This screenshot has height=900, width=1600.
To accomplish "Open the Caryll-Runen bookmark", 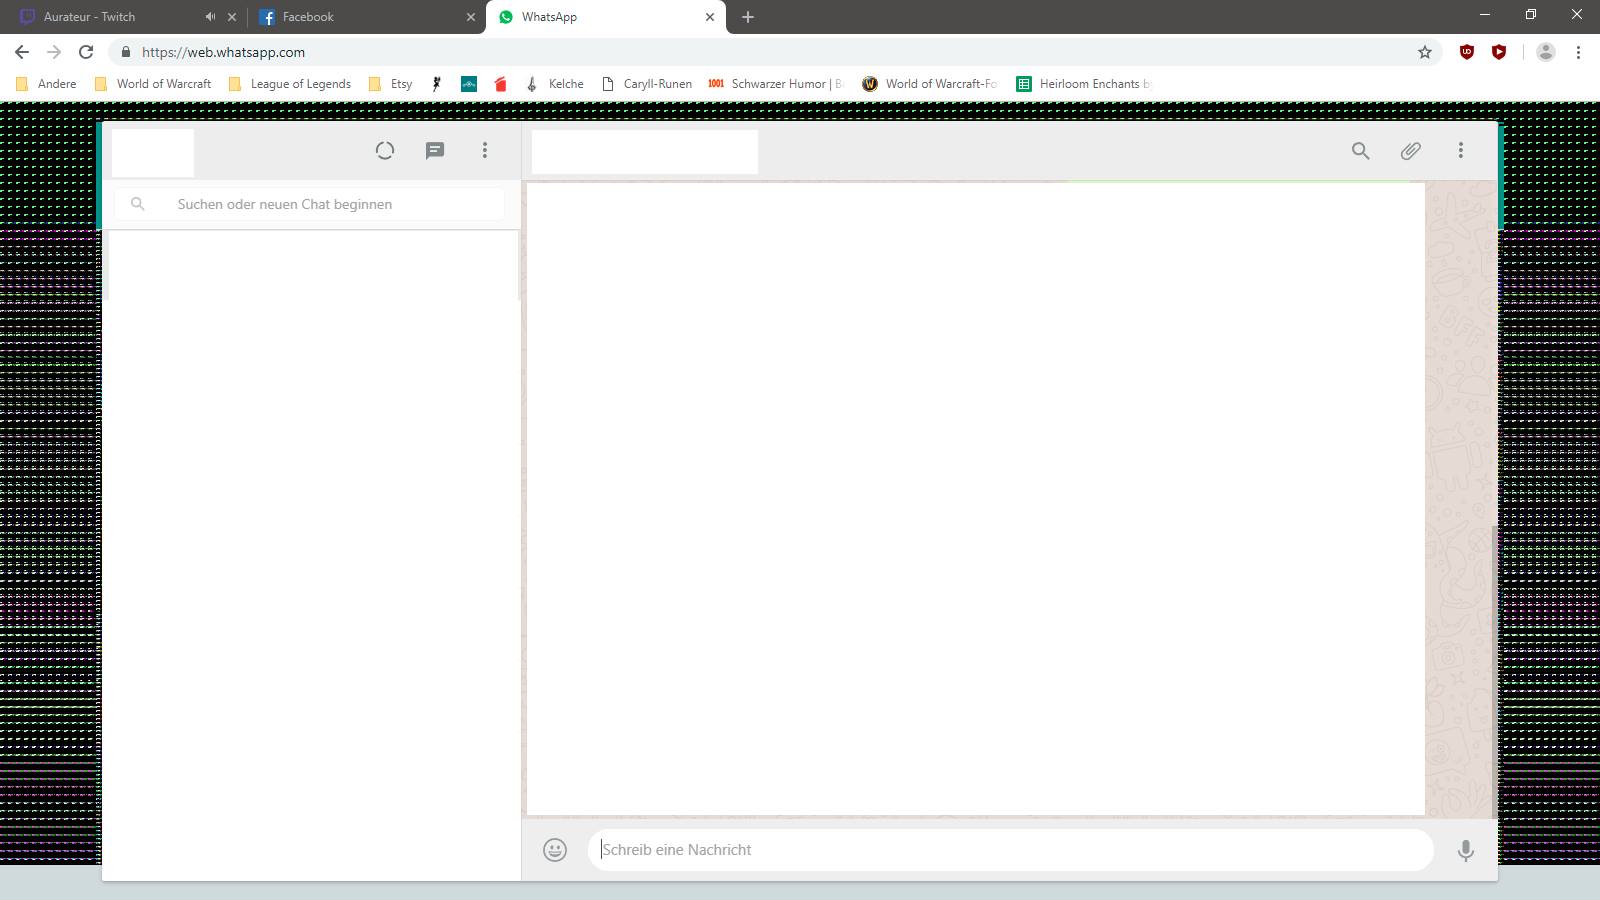I will [647, 84].
